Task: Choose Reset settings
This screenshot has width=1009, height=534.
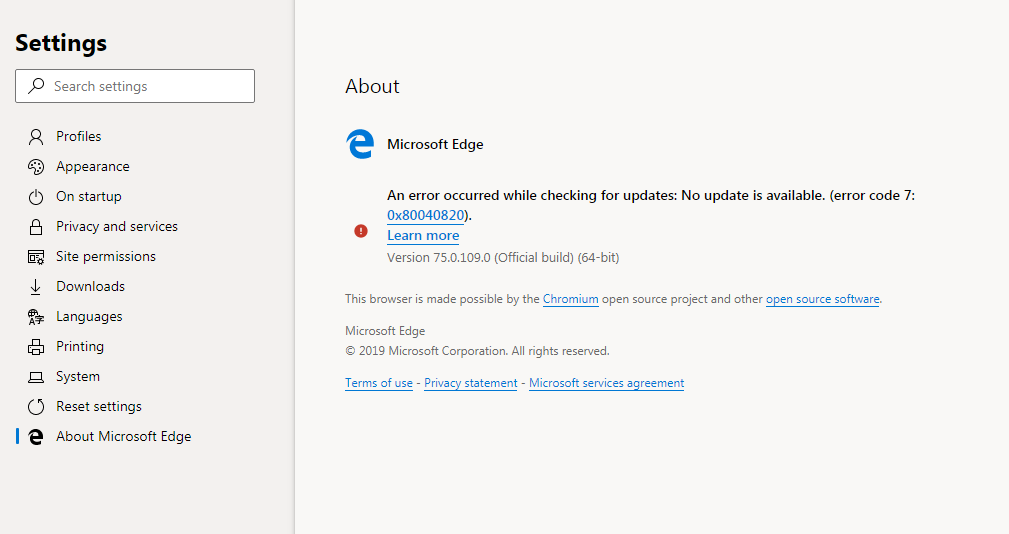Action: (x=98, y=407)
